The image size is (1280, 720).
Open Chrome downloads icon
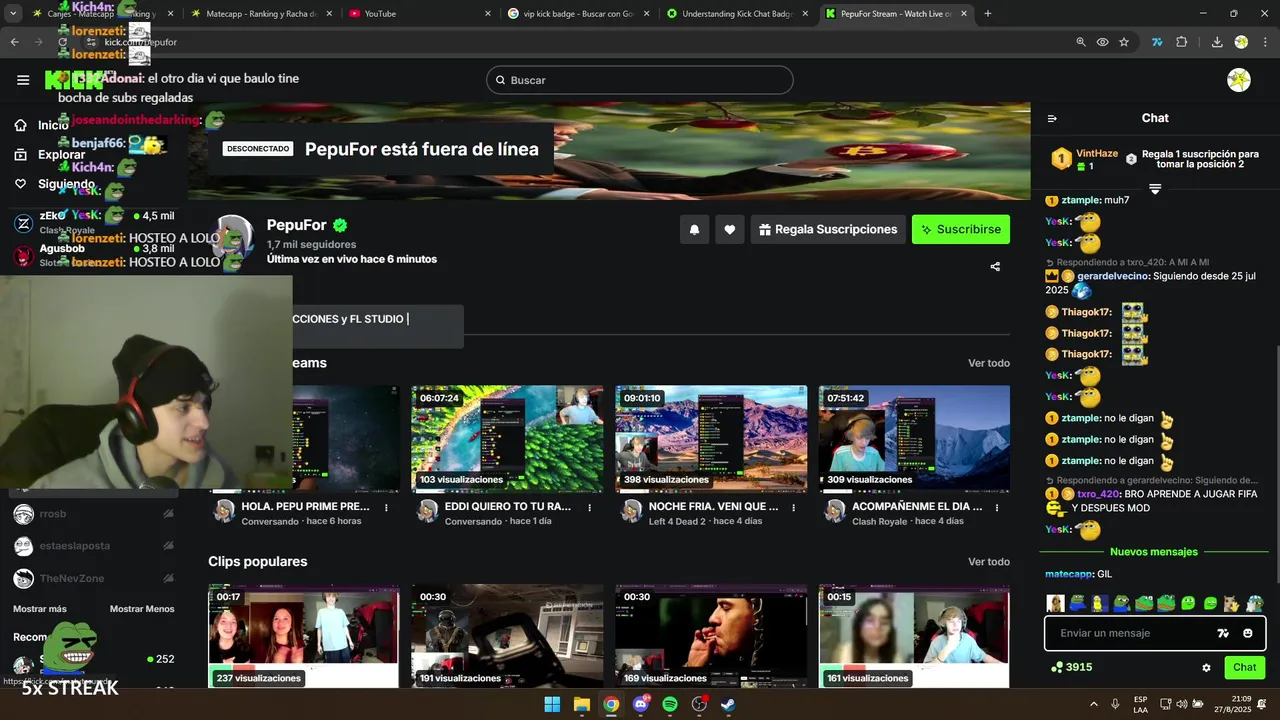point(1217,42)
